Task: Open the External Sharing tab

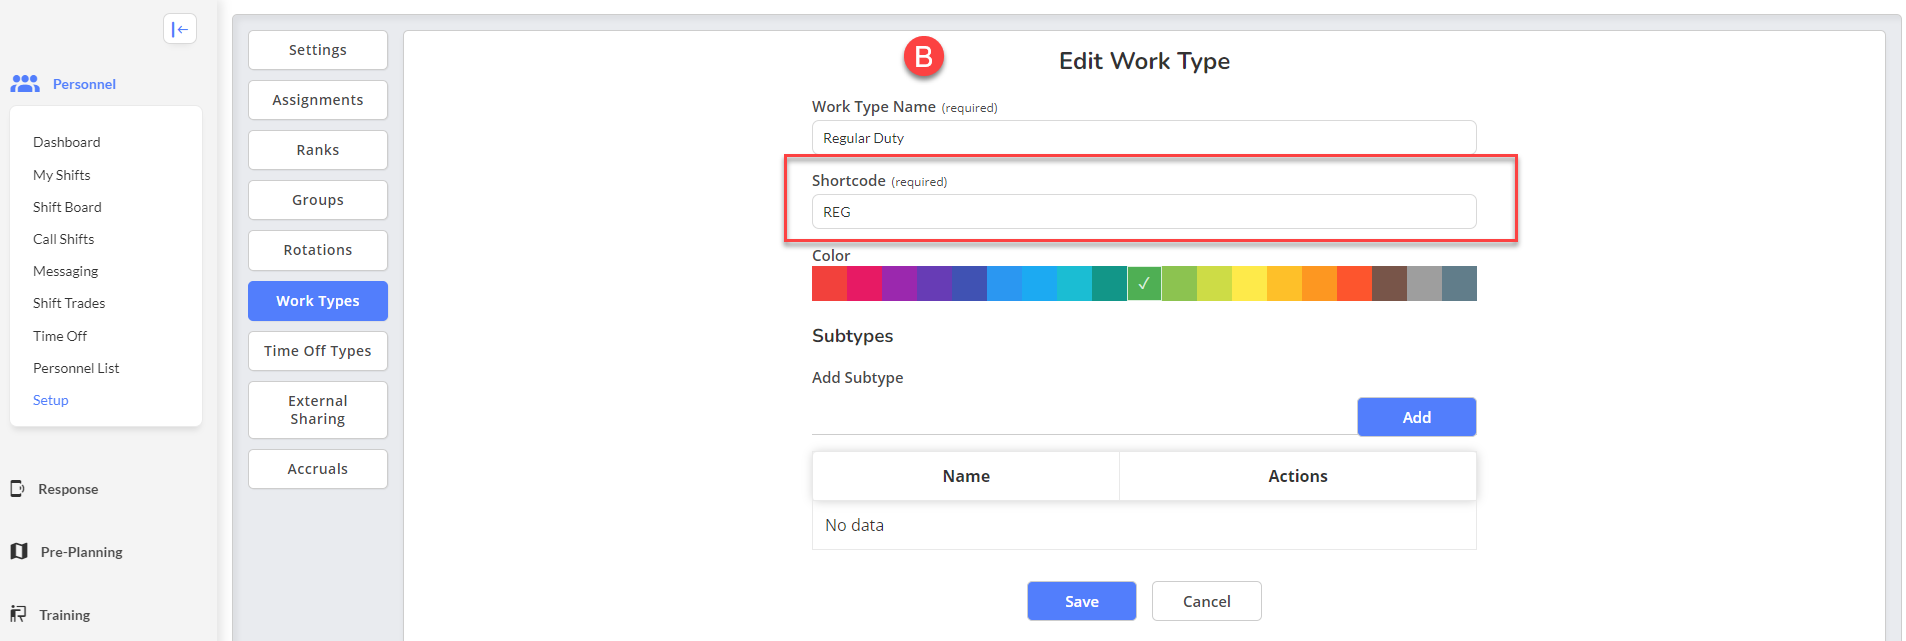Action: tap(318, 410)
